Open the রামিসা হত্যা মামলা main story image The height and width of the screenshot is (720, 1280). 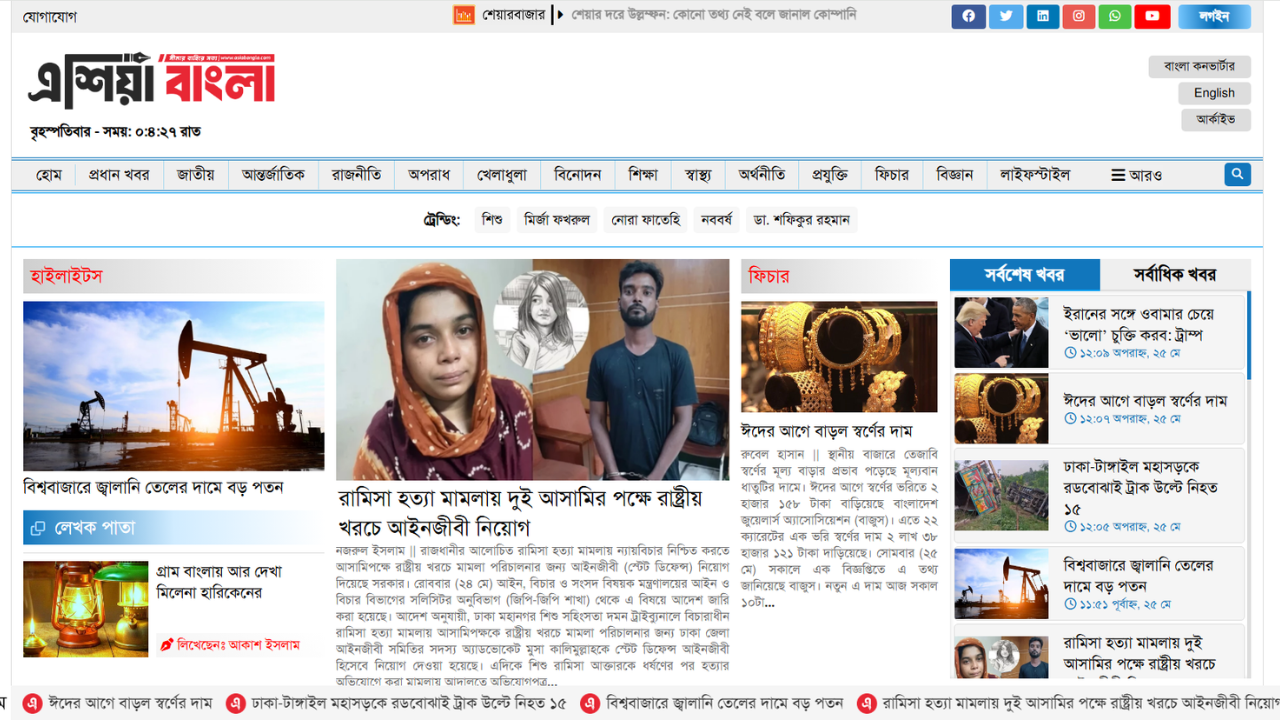click(533, 370)
